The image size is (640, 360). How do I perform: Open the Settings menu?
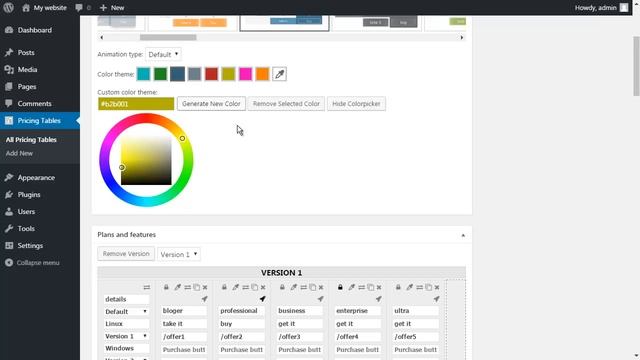click(30, 246)
